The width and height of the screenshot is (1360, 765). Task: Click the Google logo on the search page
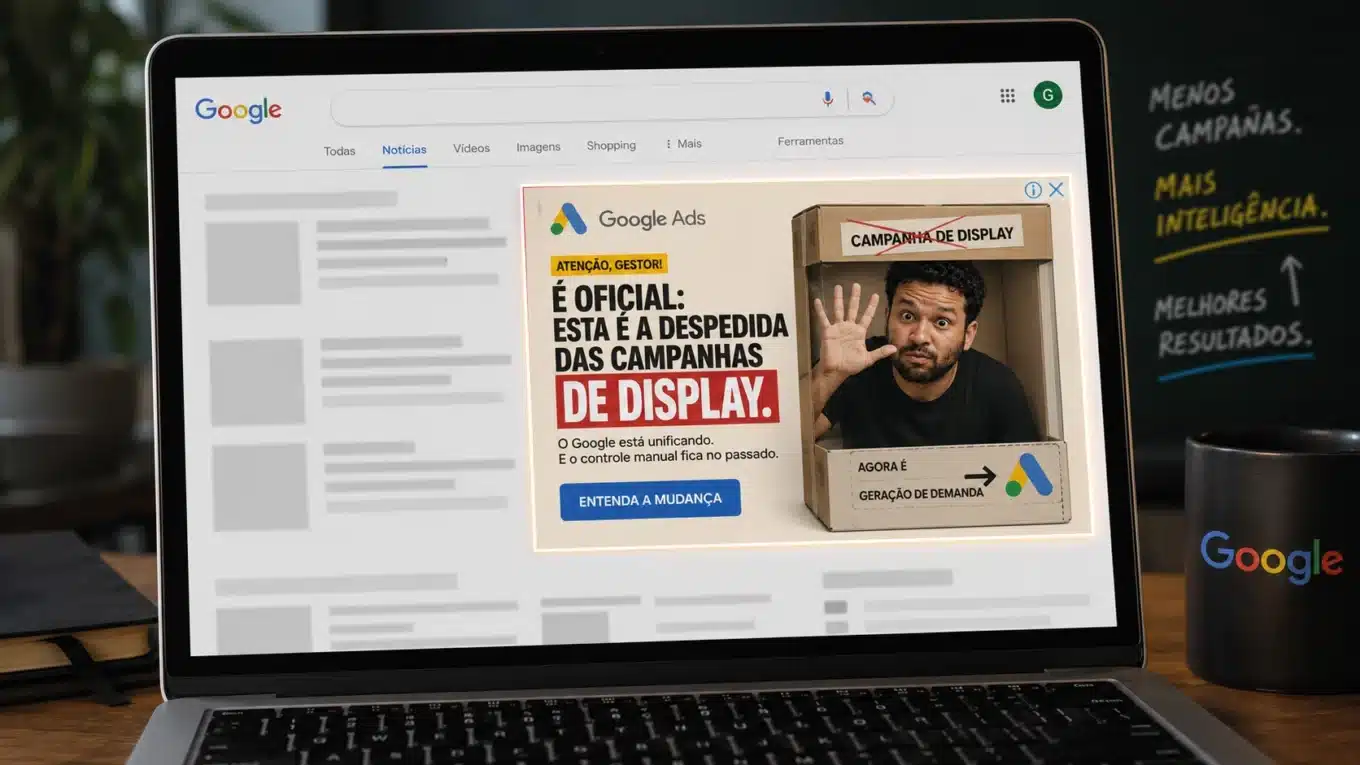pos(238,111)
